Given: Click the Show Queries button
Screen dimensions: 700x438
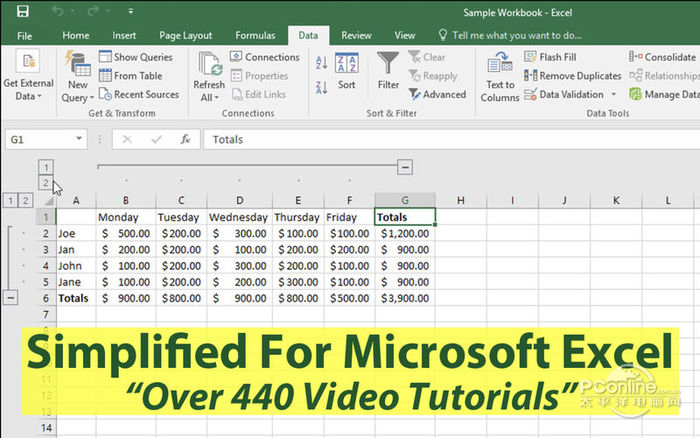Looking at the screenshot, I should tap(135, 57).
